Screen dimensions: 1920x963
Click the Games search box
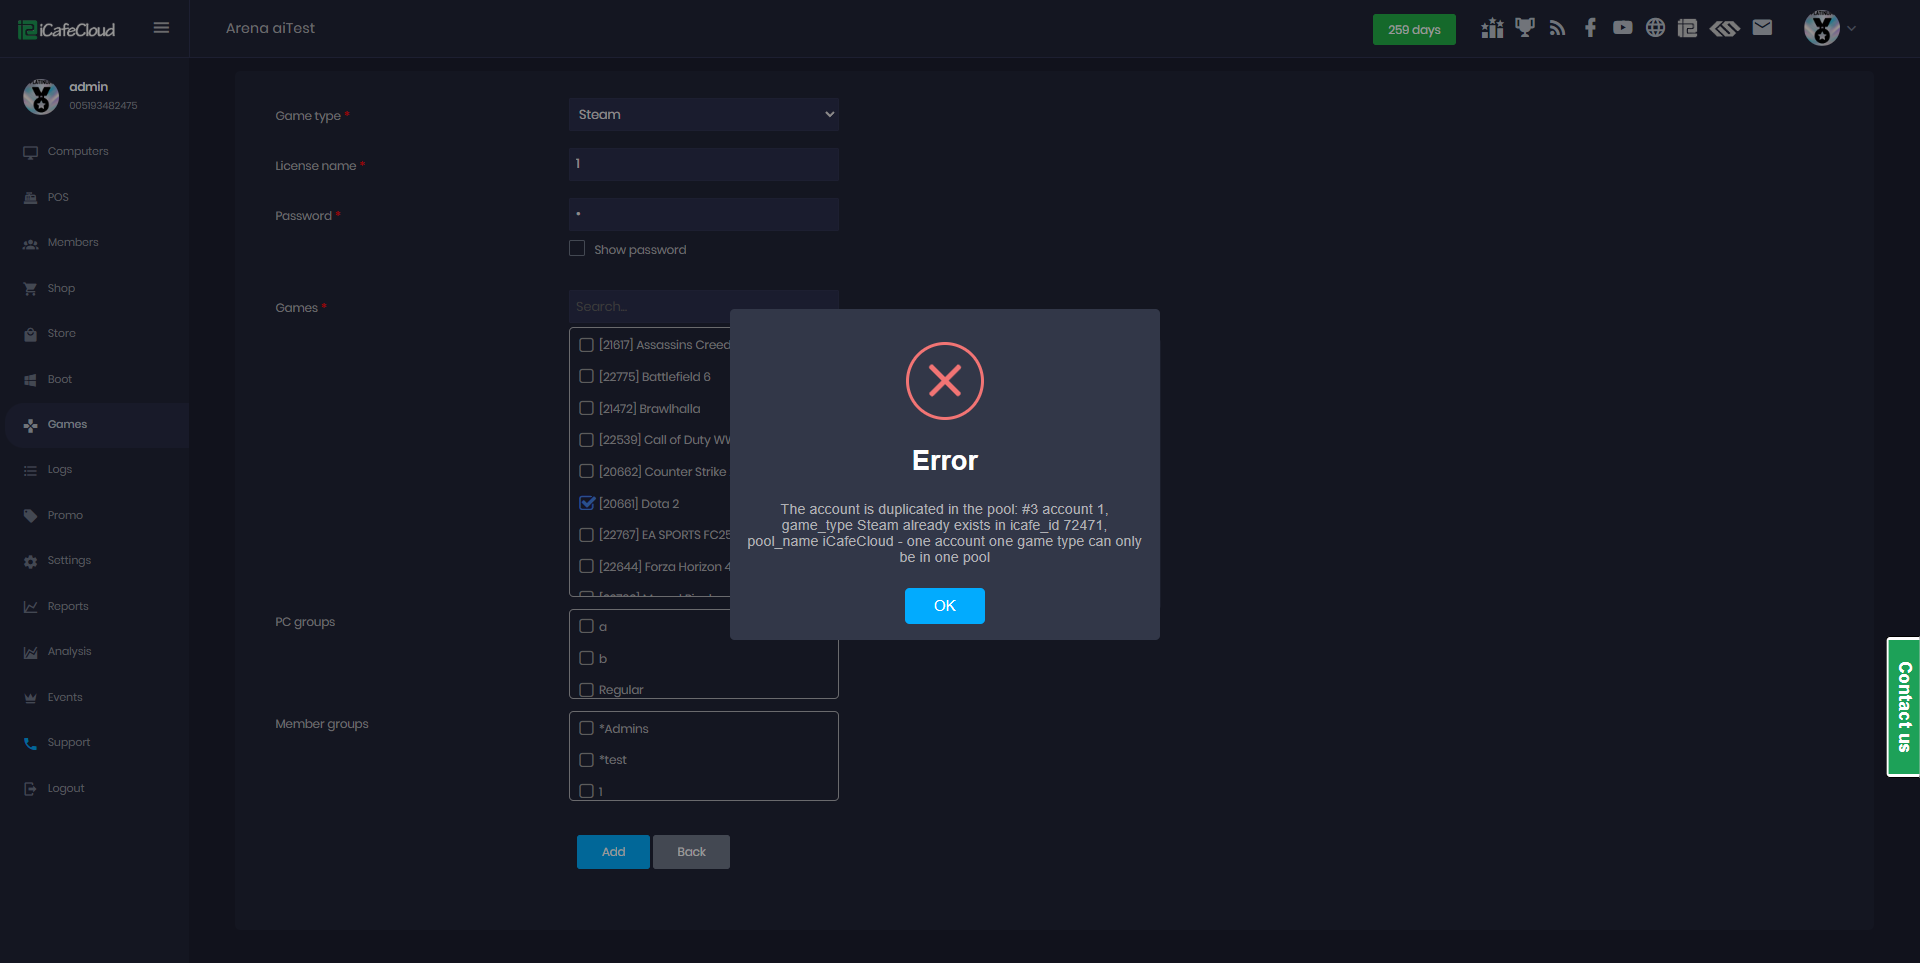point(704,307)
